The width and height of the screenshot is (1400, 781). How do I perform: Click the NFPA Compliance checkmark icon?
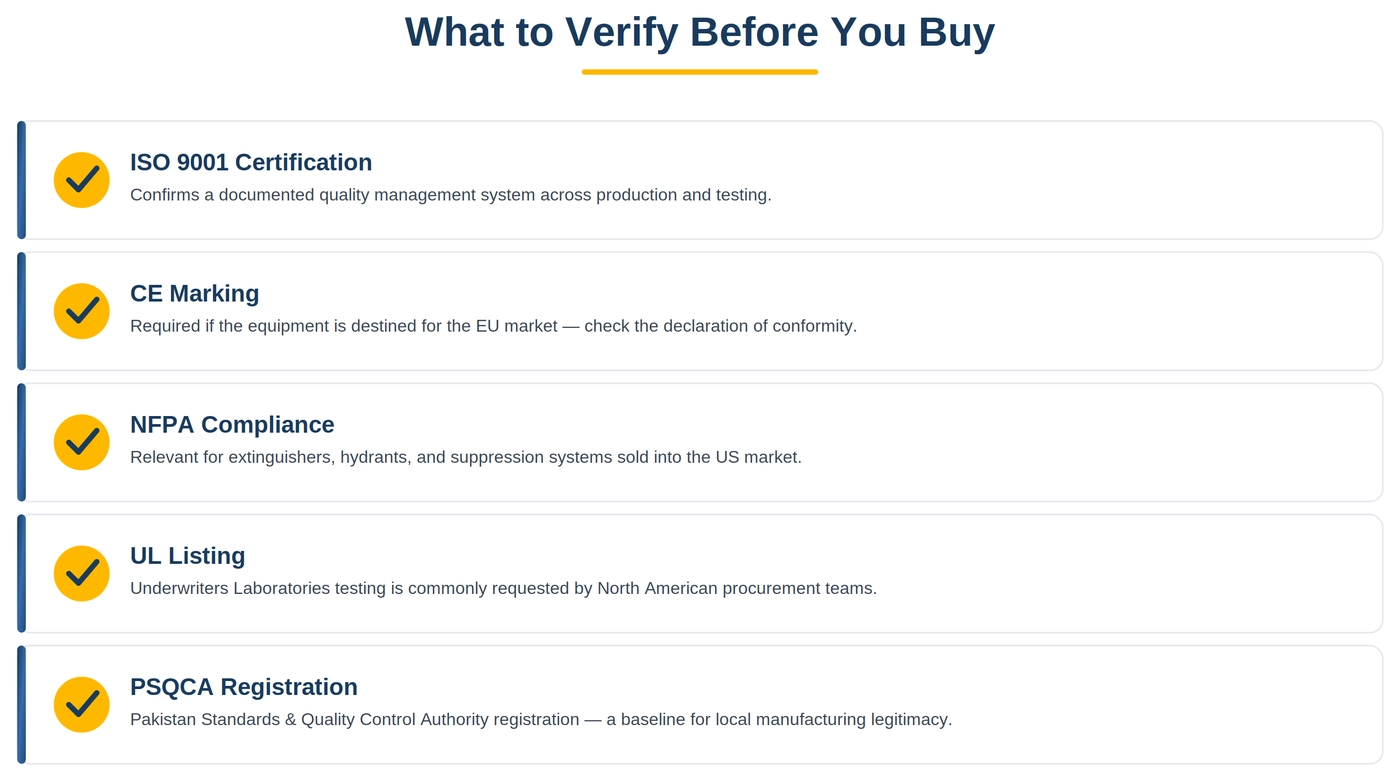click(81, 442)
